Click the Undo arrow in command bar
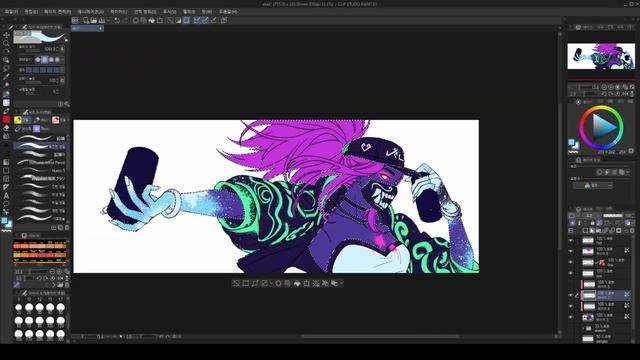Image resolution: width=640 pixels, height=360 pixels. coord(117,20)
